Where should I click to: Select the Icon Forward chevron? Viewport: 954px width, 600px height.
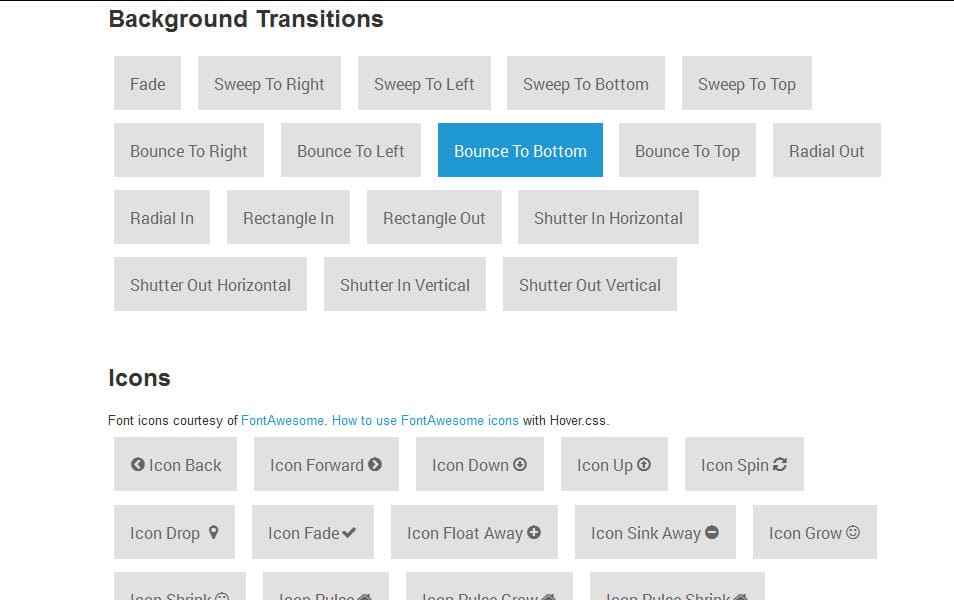click(325, 464)
